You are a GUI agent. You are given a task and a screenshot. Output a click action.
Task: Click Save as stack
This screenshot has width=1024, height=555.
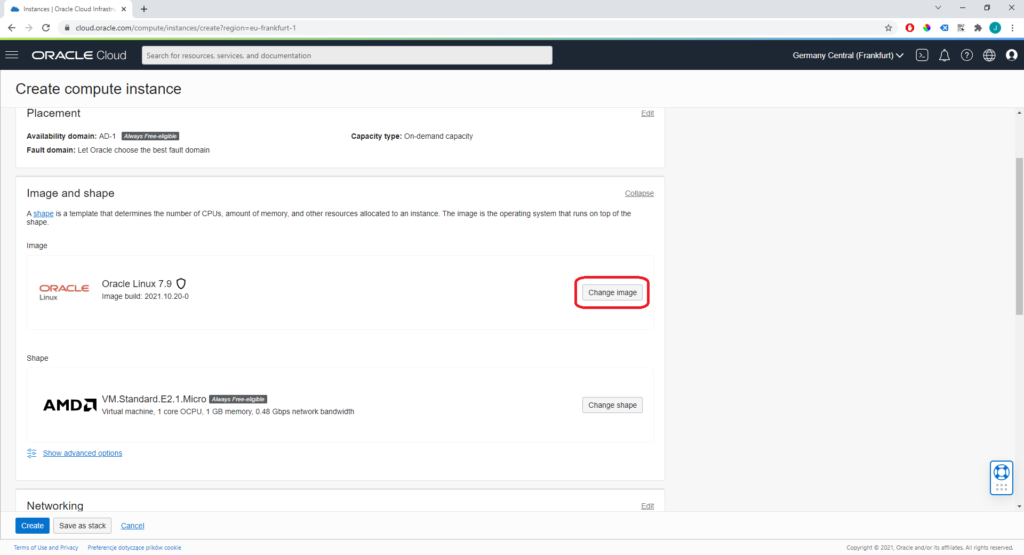pos(82,526)
